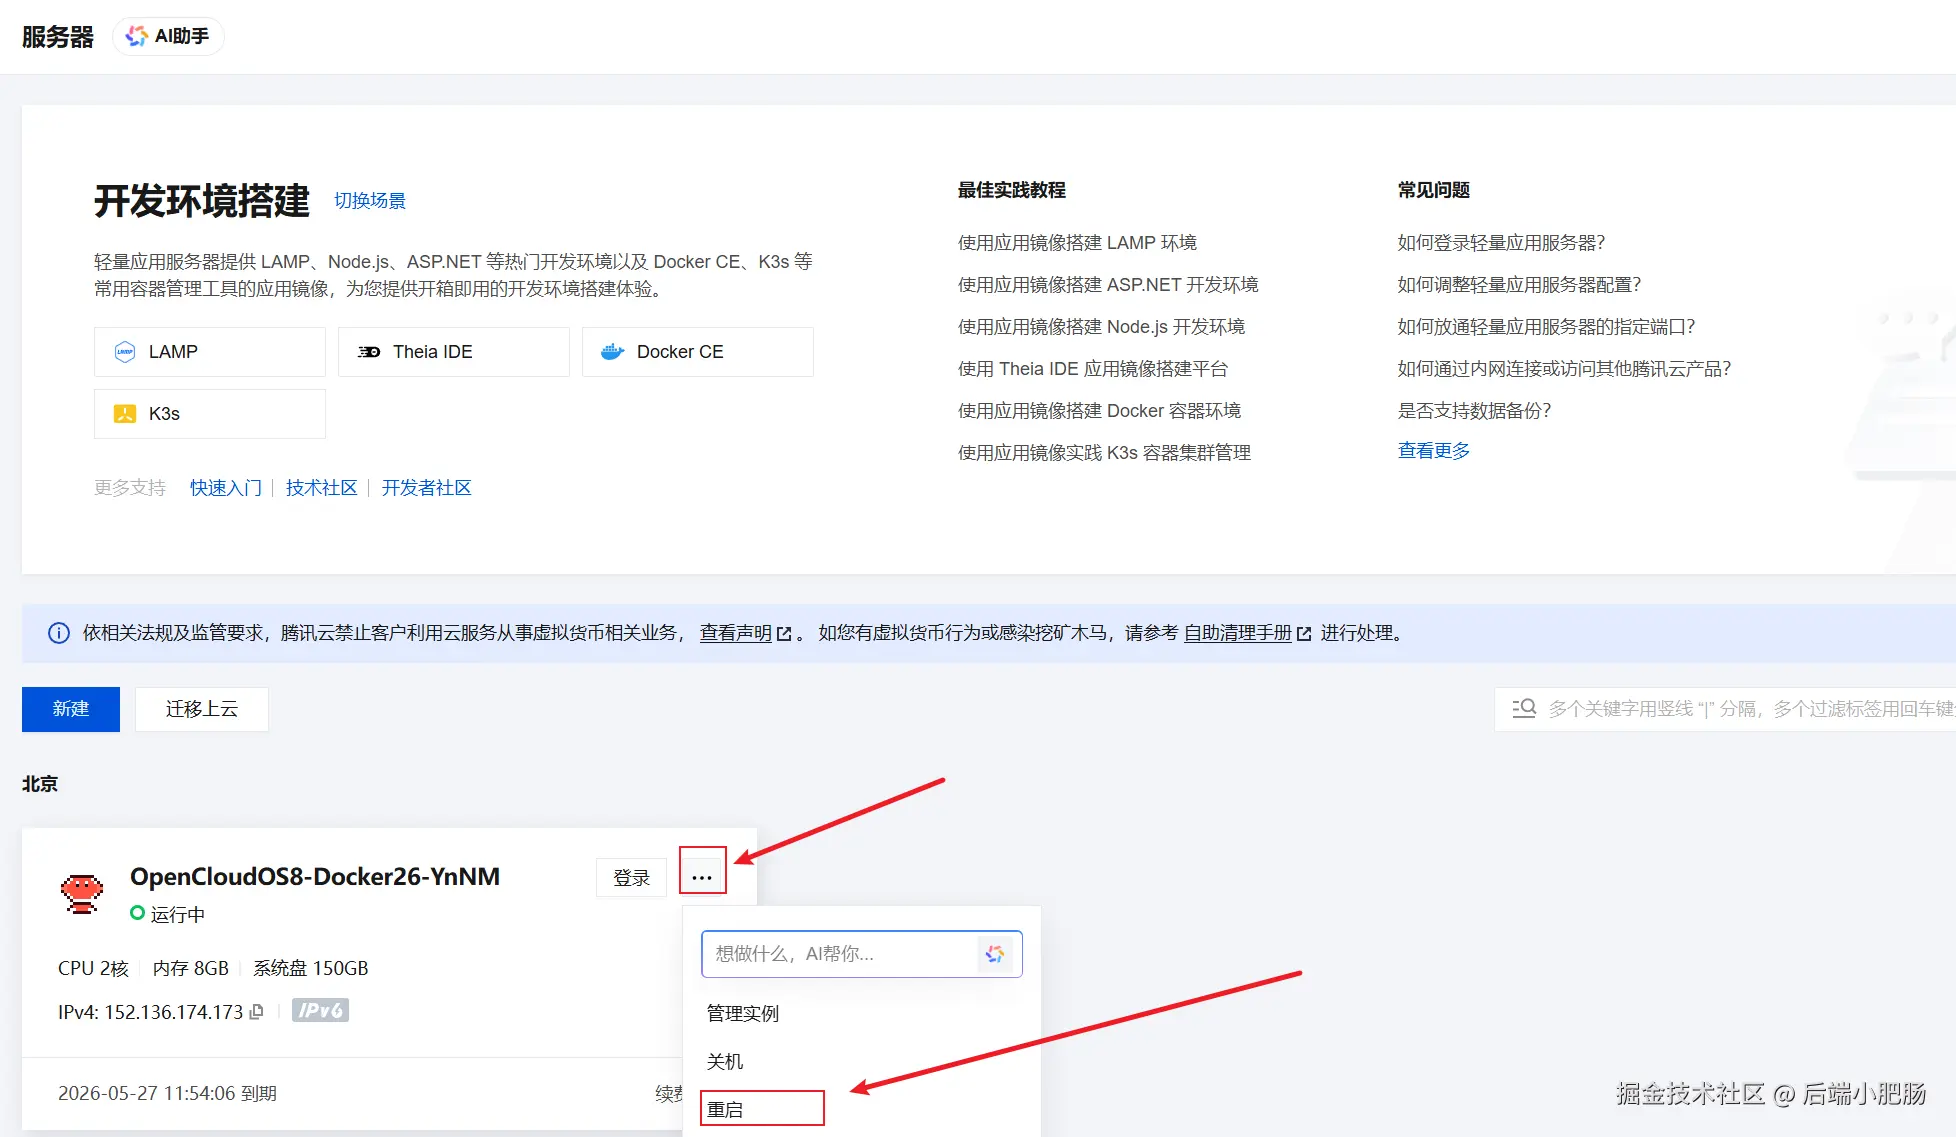This screenshot has height=1137, width=1956.
Task: Click the 登录 button on server card
Action: [x=631, y=877]
